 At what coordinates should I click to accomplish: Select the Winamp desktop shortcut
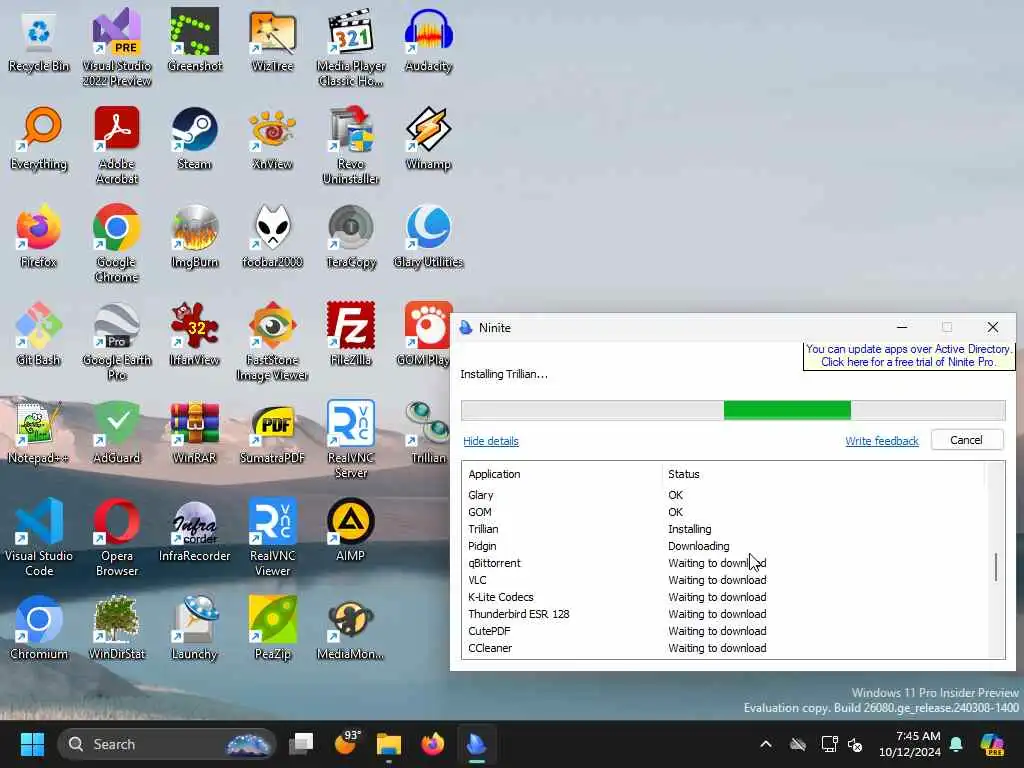[428, 138]
